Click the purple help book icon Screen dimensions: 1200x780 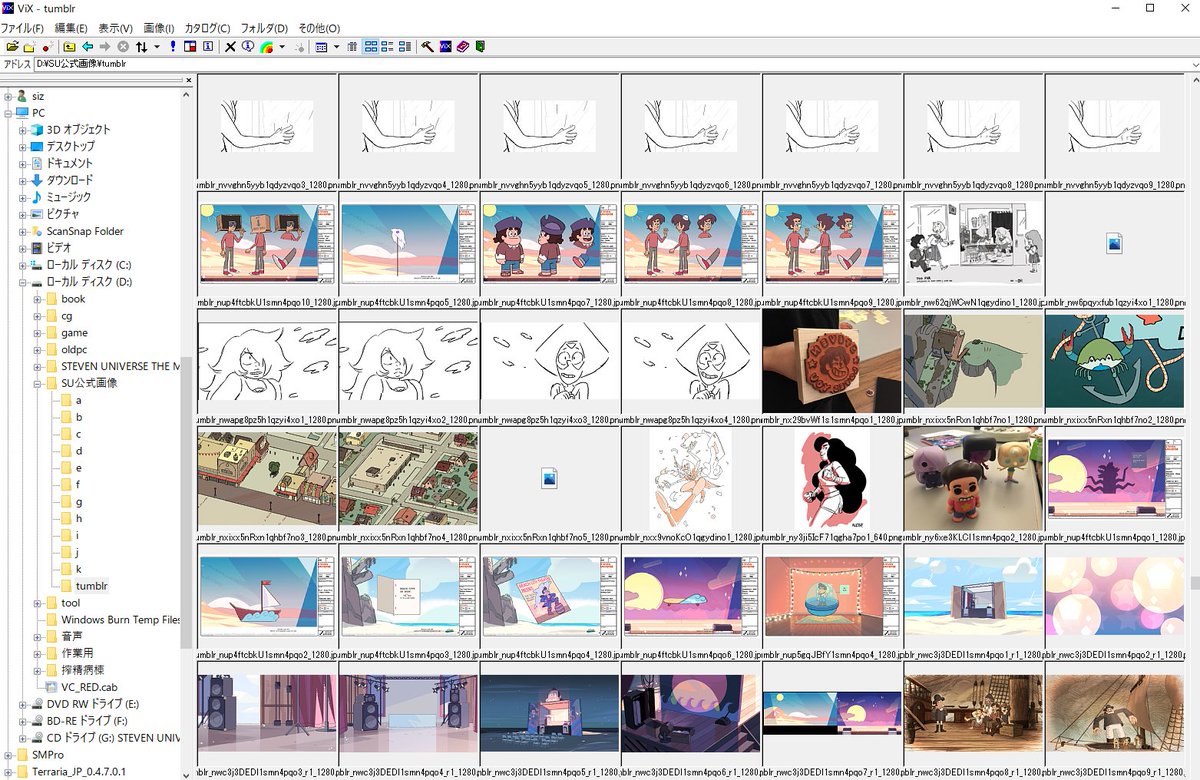pyautogui.click(x=462, y=46)
